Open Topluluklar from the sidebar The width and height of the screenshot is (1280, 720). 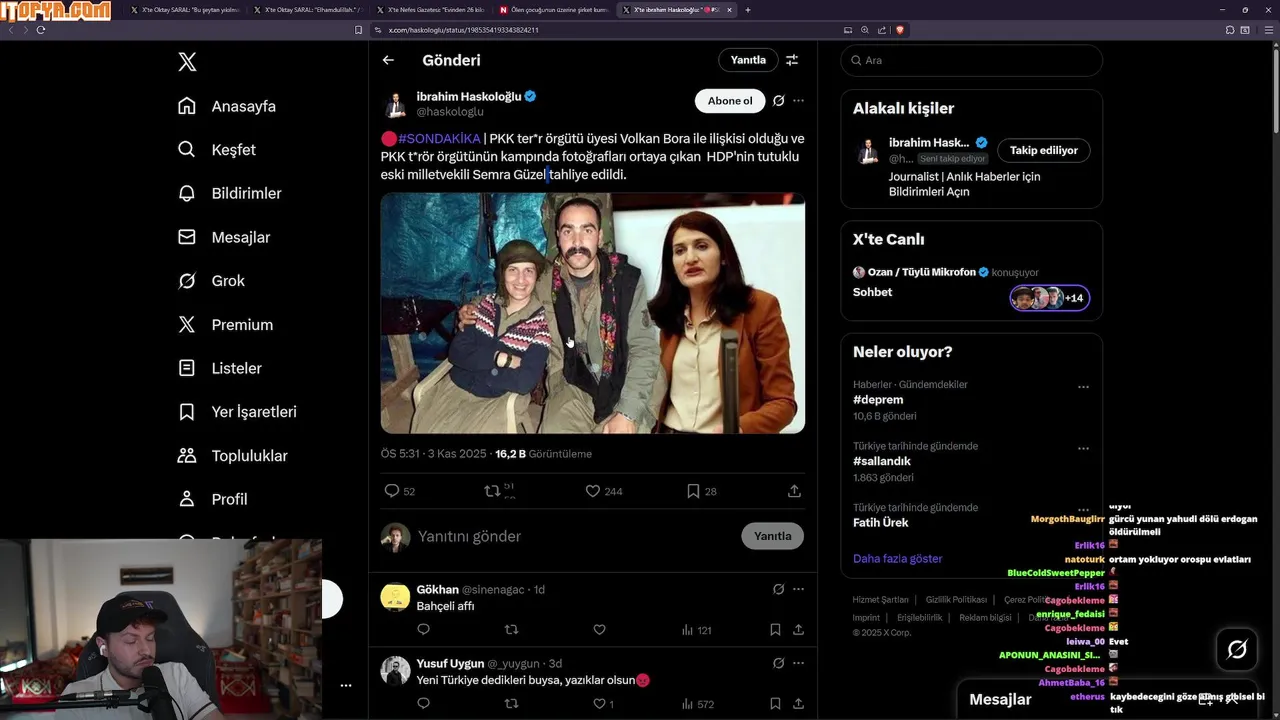(x=233, y=456)
